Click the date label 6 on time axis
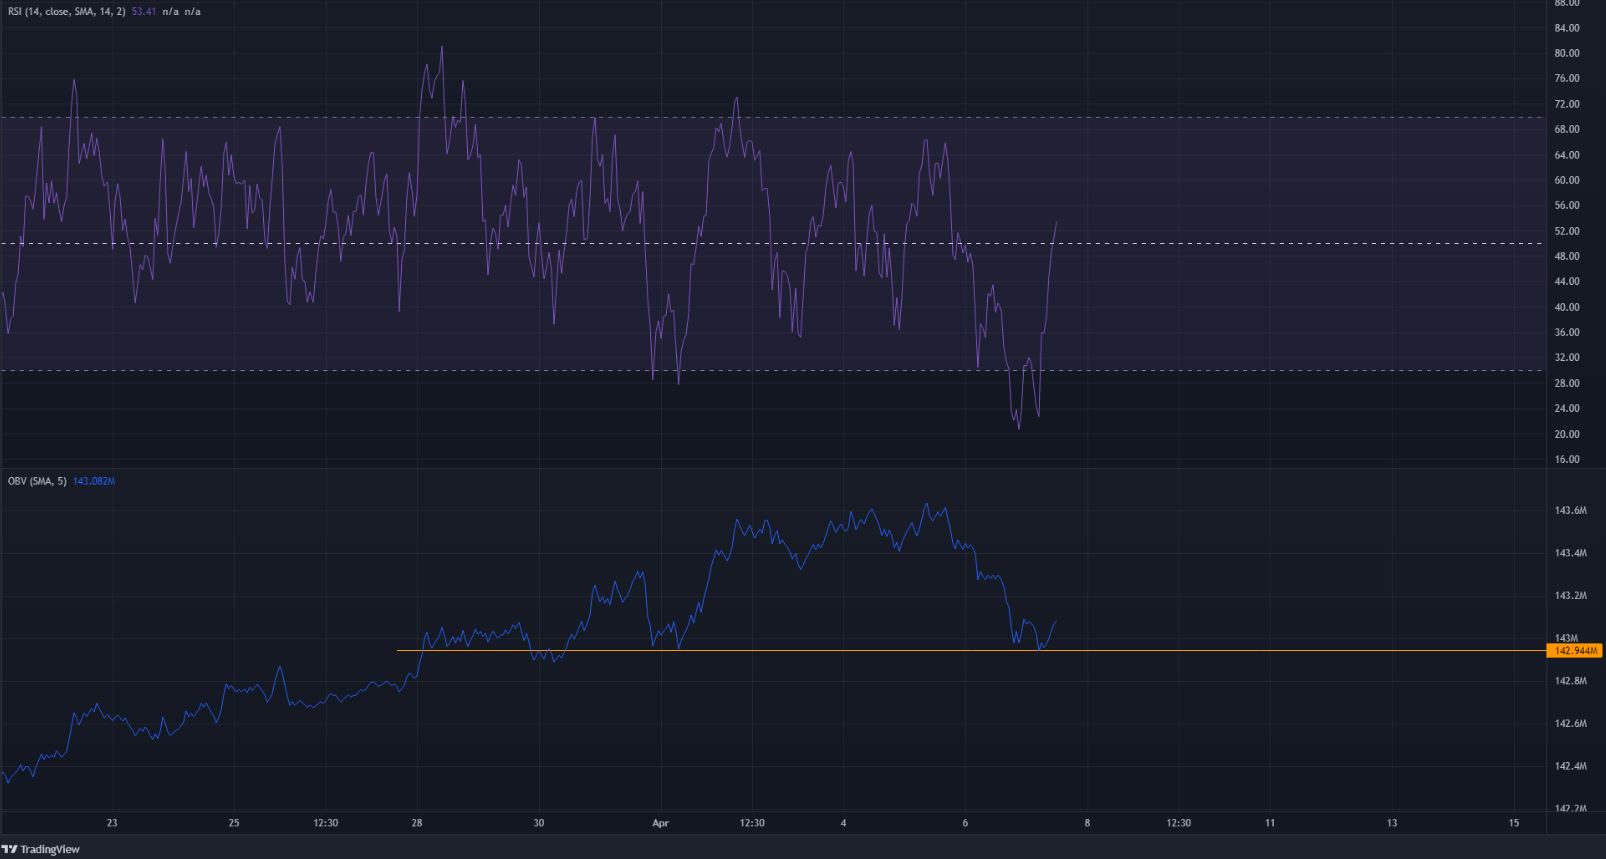The height and width of the screenshot is (859, 1606). pyautogui.click(x=965, y=823)
